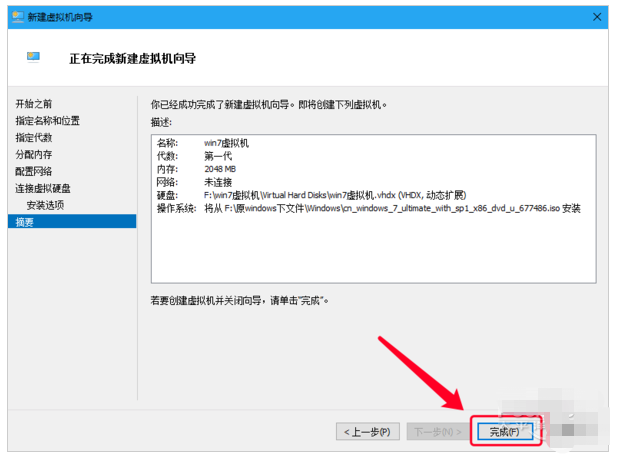This screenshot has height=459, width=618.
Task: Click the 名称: label in the description
Action: point(168,143)
